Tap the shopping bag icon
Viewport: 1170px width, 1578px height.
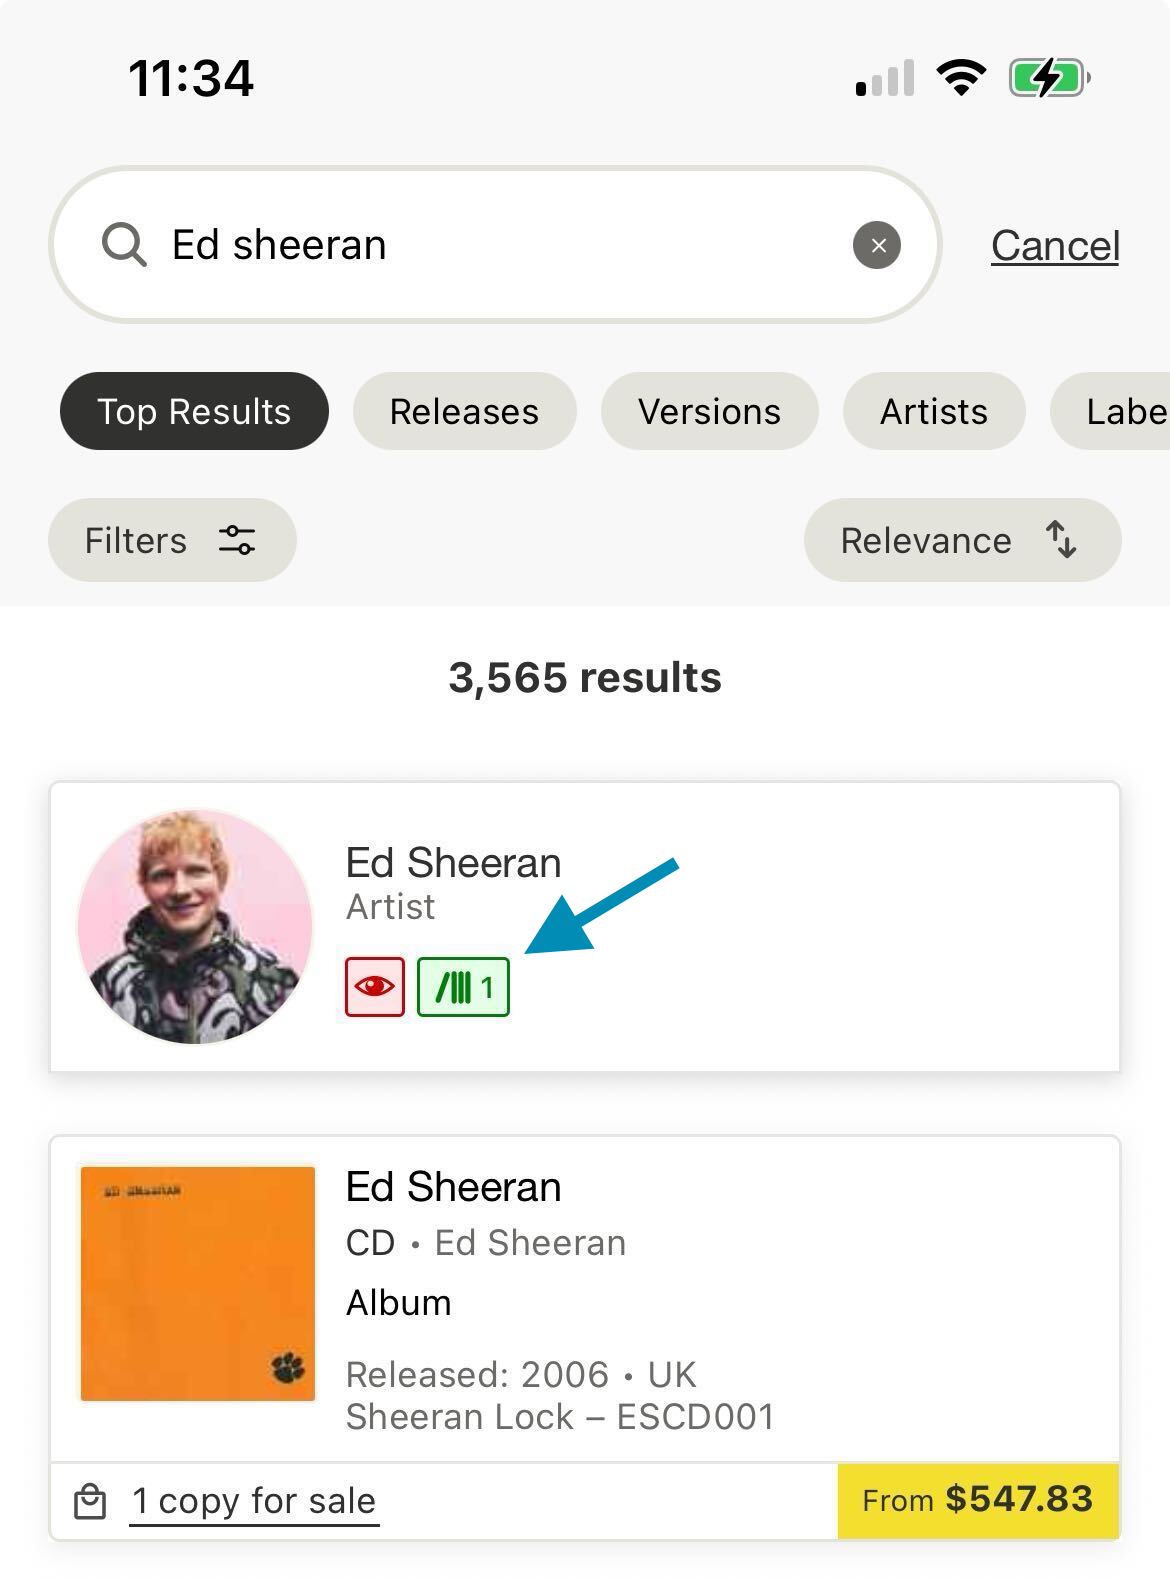(x=90, y=1501)
